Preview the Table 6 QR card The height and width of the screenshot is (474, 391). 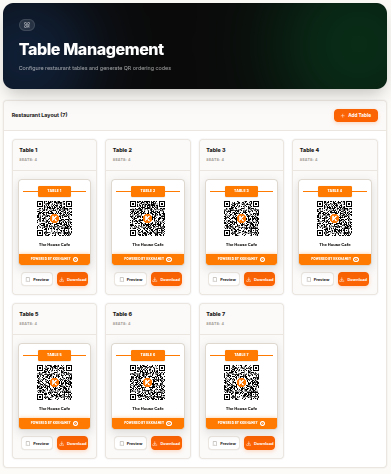pos(131,443)
